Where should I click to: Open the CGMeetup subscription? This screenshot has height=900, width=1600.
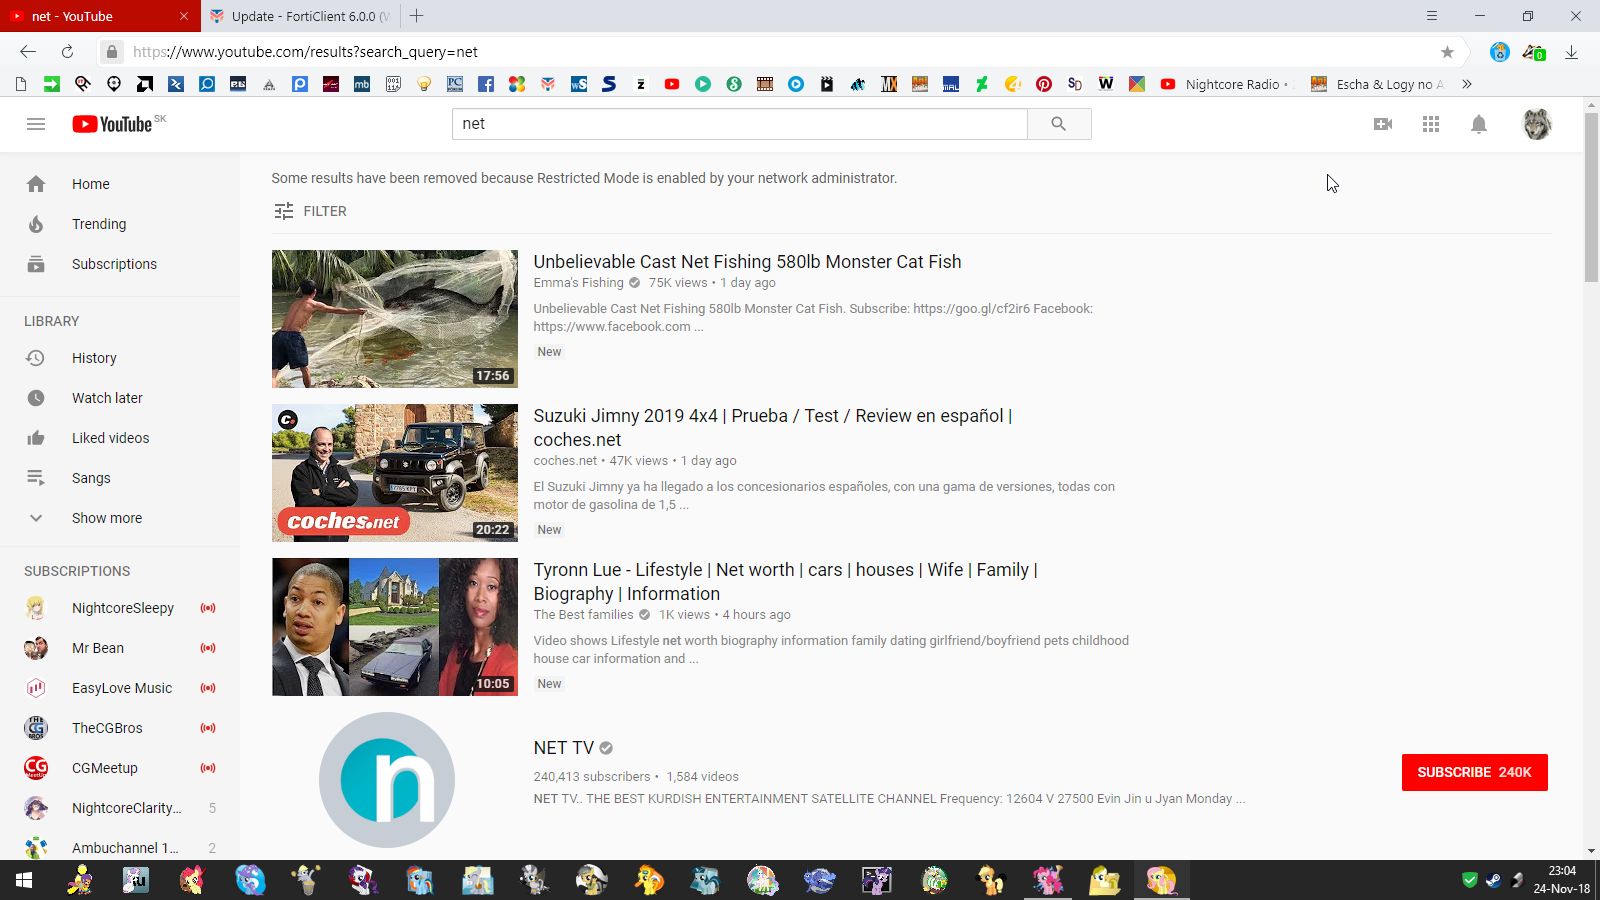point(120,768)
